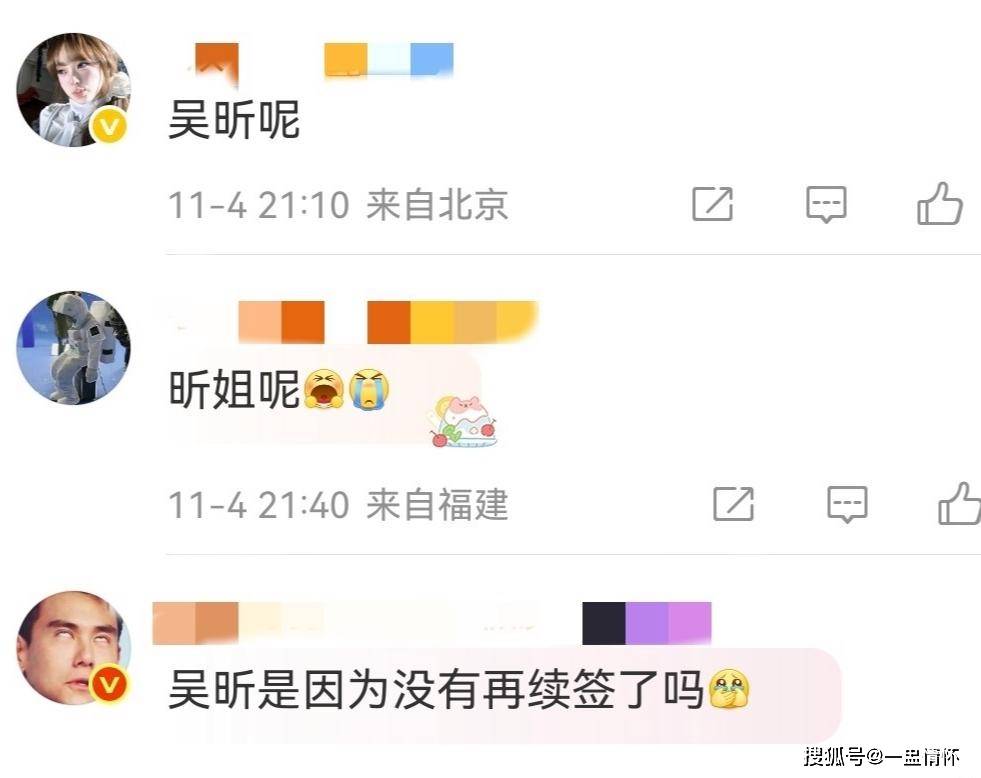Viewport: 981px width, 778px height.
Task: Tap timestamp 11-4 21:40 来自福建
Action: tap(338, 505)
